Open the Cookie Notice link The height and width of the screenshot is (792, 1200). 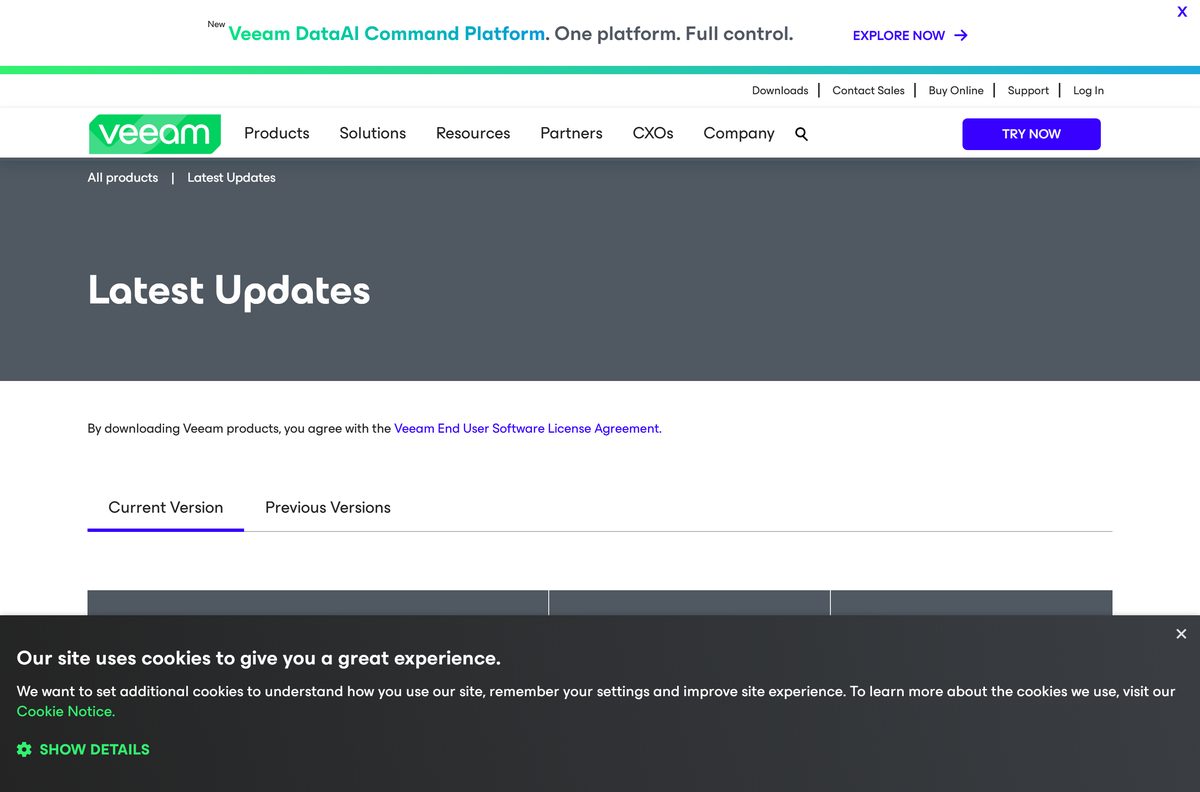point(66,712)
